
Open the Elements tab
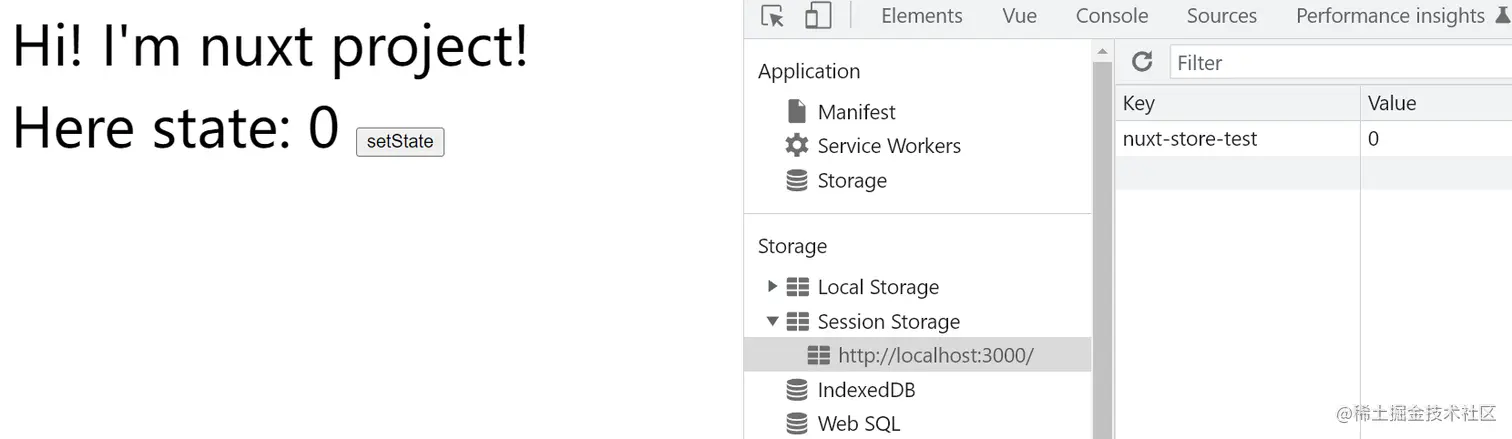921,16
